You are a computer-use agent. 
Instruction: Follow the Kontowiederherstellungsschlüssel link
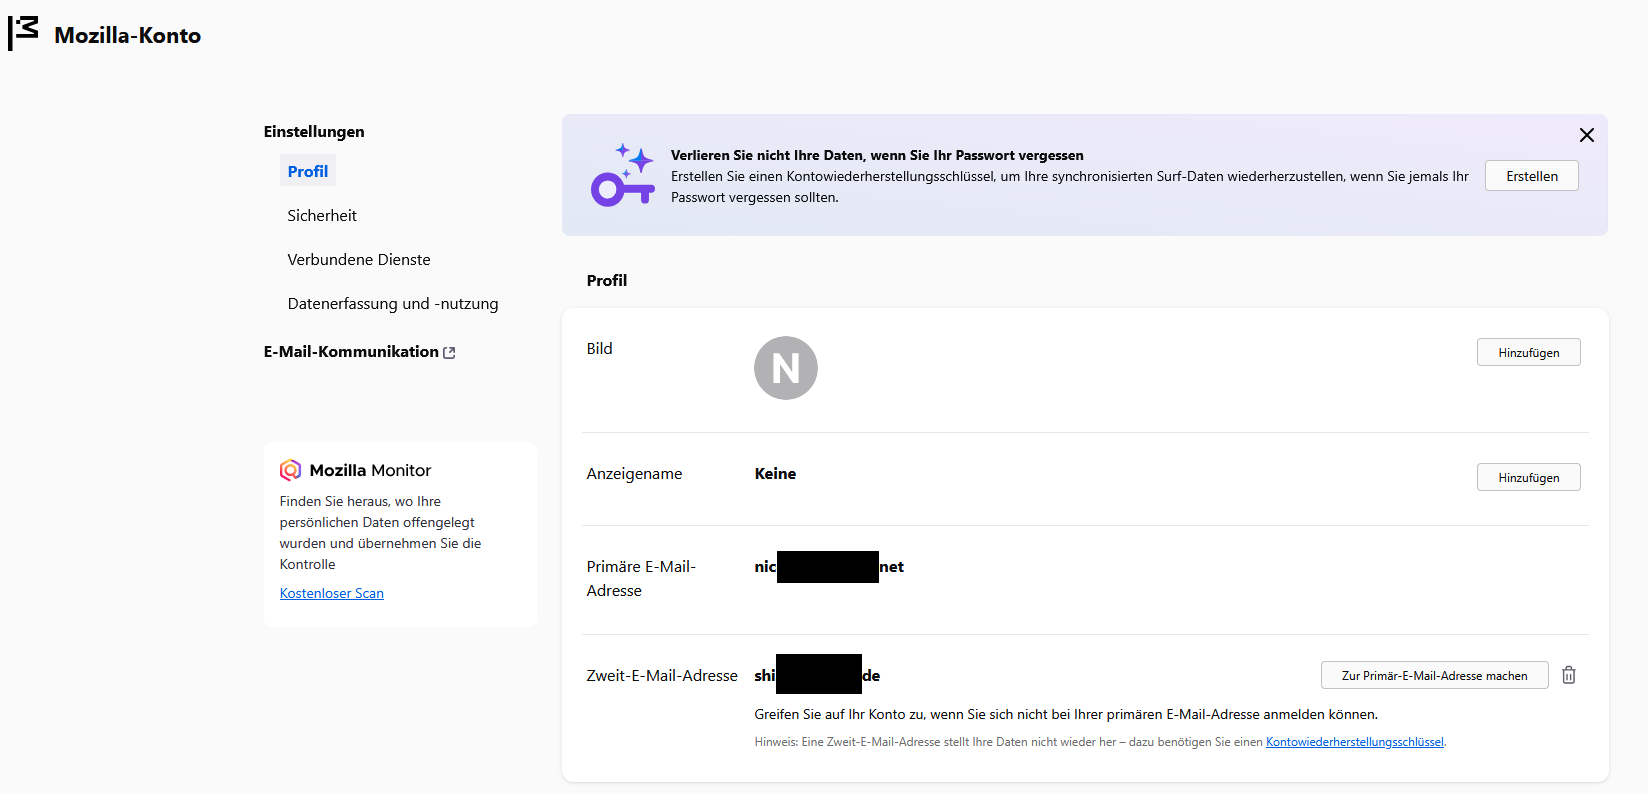click(x=1354, y=742)
